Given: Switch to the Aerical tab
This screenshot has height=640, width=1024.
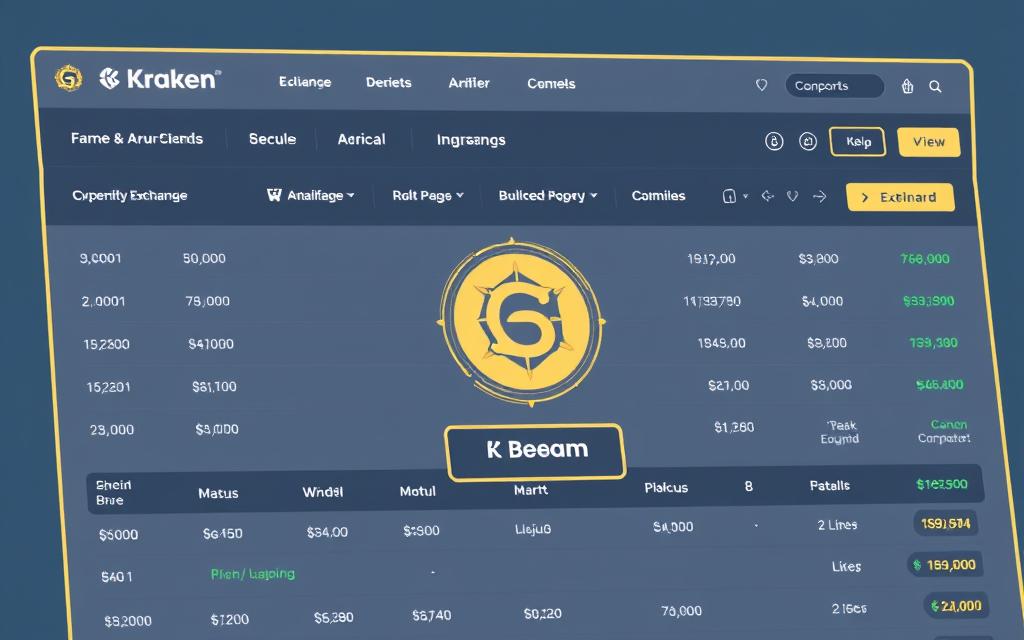Looking at the screenshot, I should (x=361, y=139).
